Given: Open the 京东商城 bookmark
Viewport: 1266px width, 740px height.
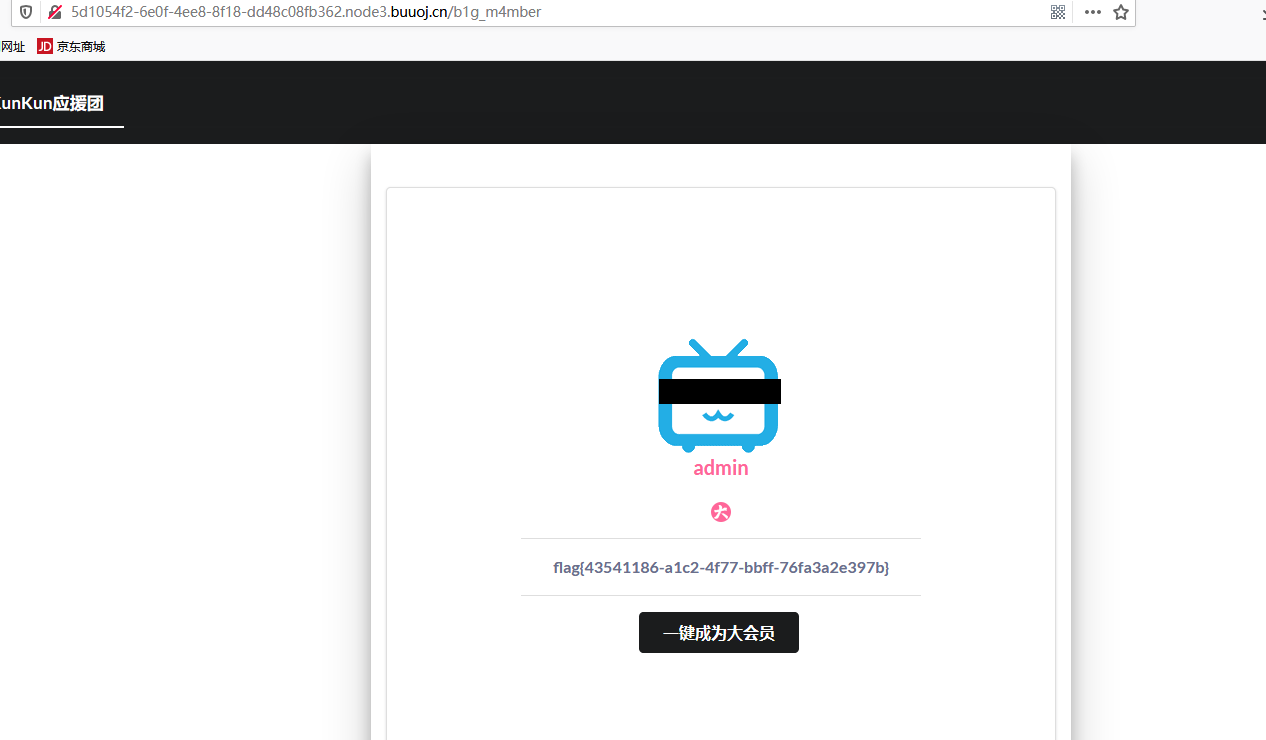Looking at the screenshot, I should [71, 46].
